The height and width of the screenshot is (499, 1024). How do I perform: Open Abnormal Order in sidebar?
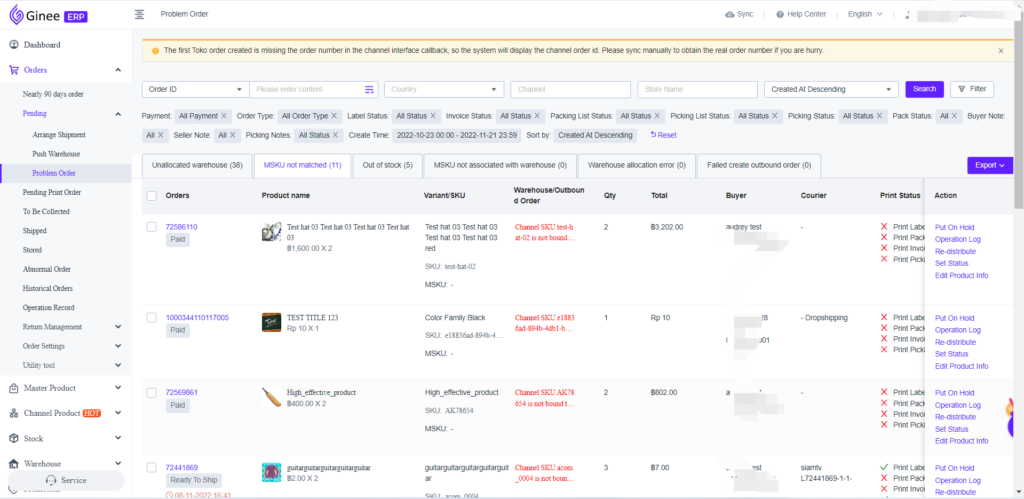coord(46,269)
